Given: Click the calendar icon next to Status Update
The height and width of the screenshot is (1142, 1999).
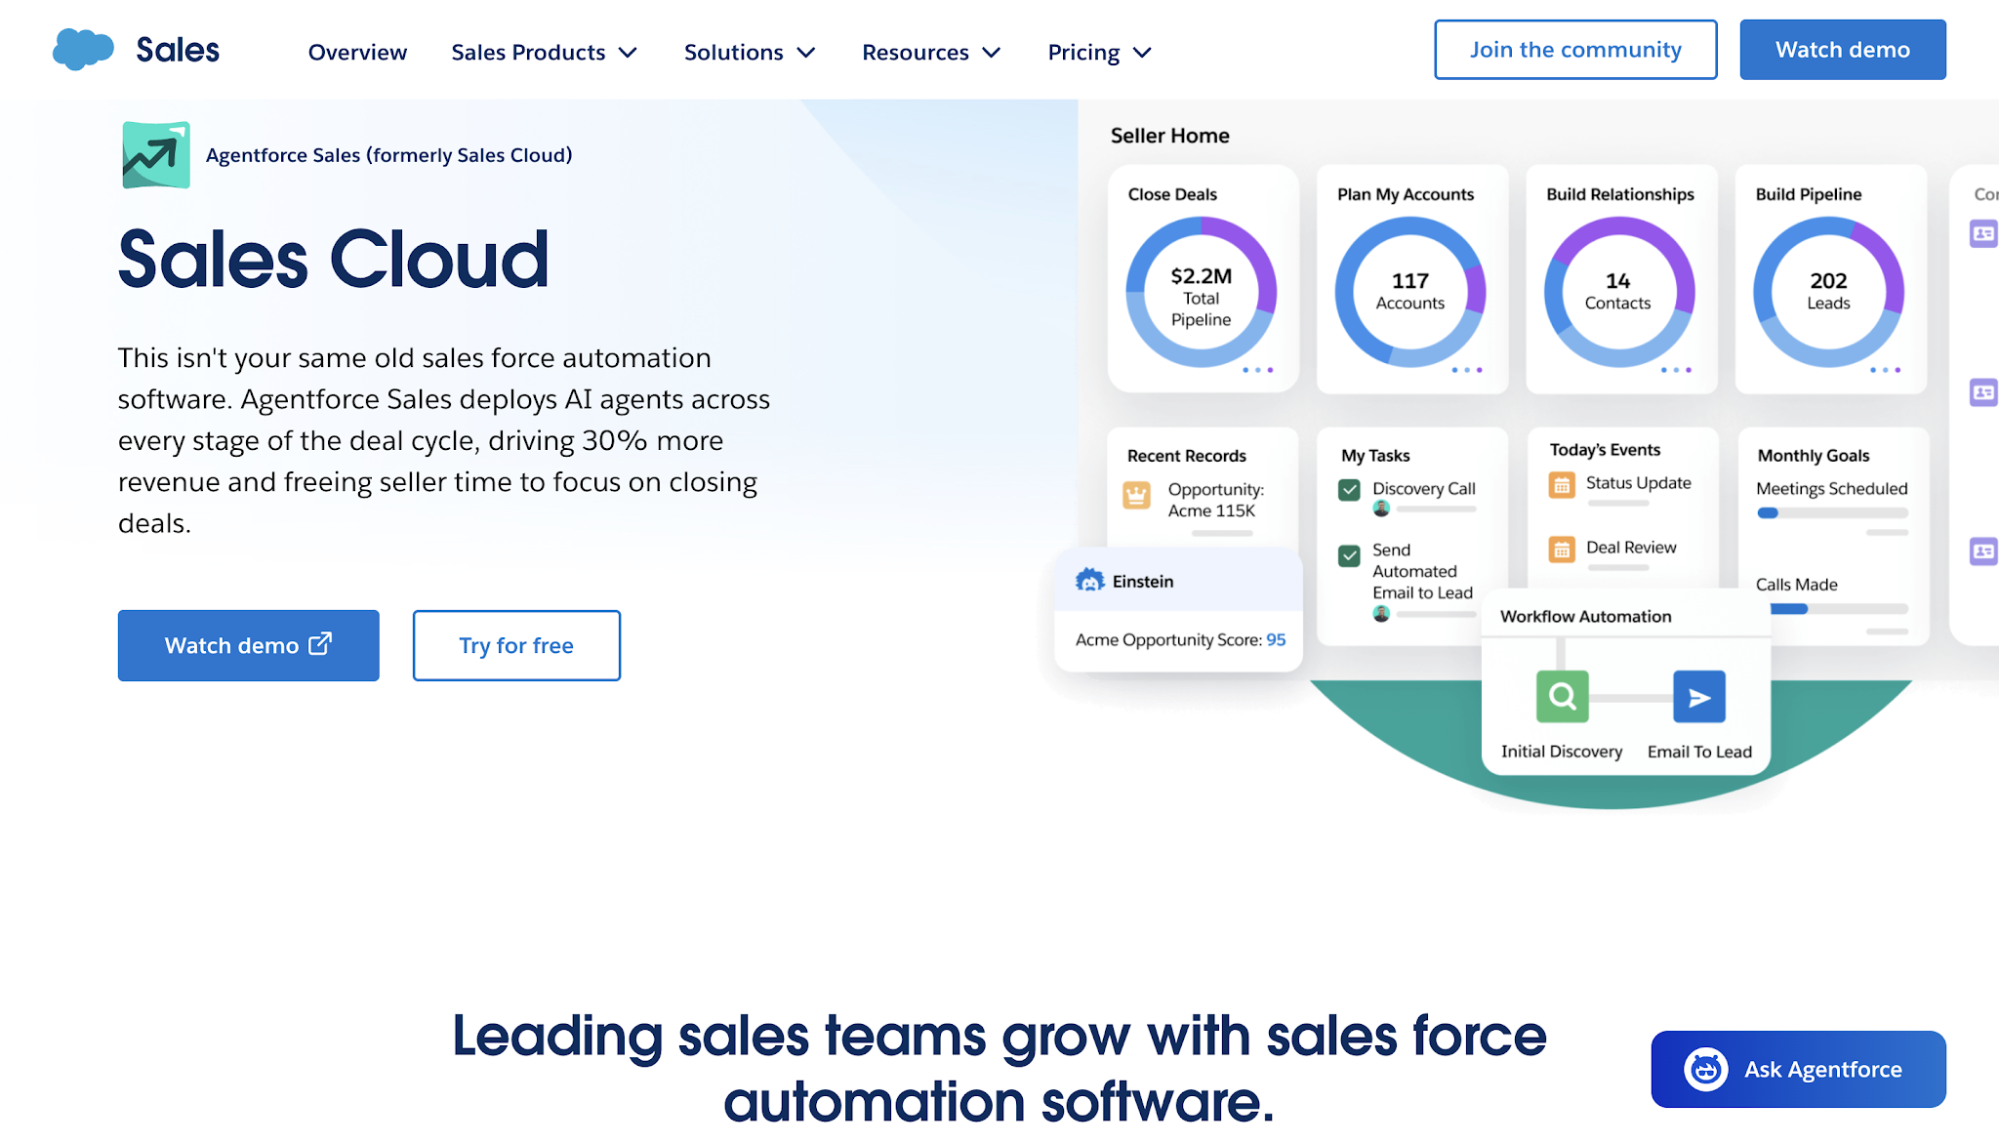Looking at the screenshot, I should [1561, 485].
